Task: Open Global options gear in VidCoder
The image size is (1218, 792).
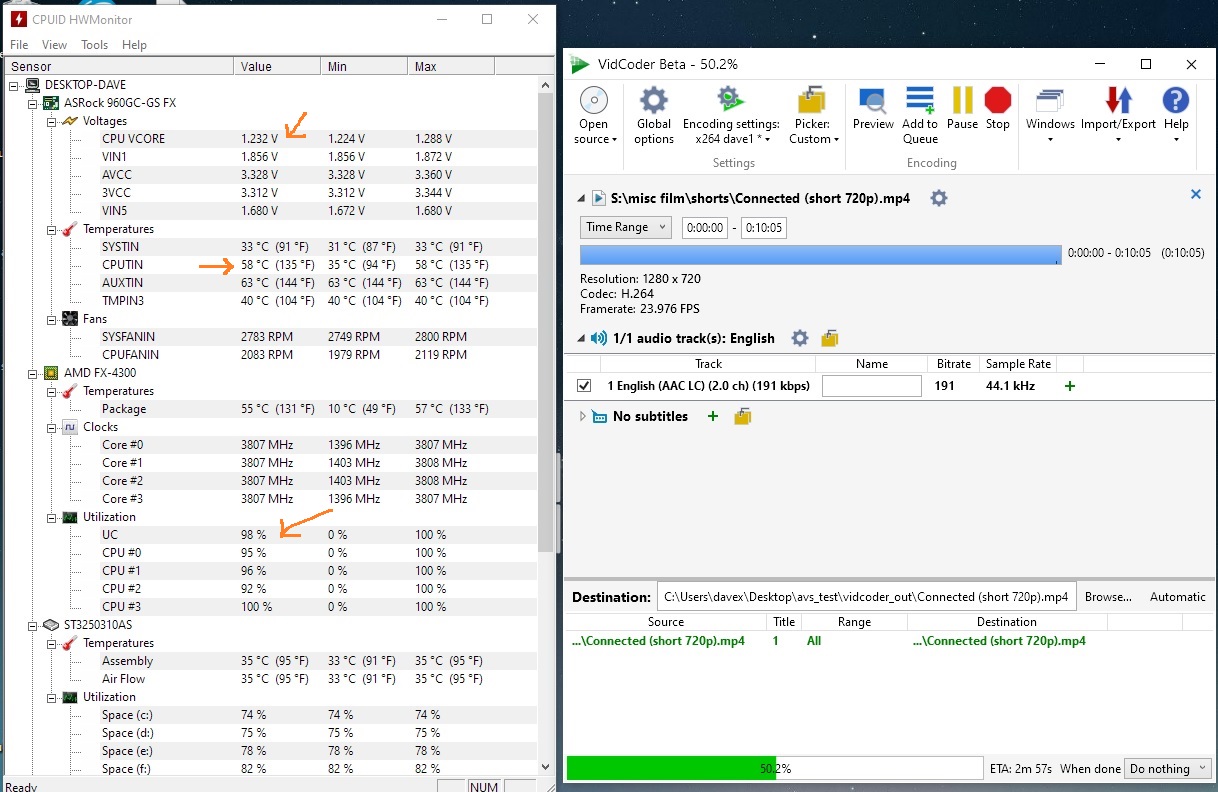Action: tap(654, 115)
